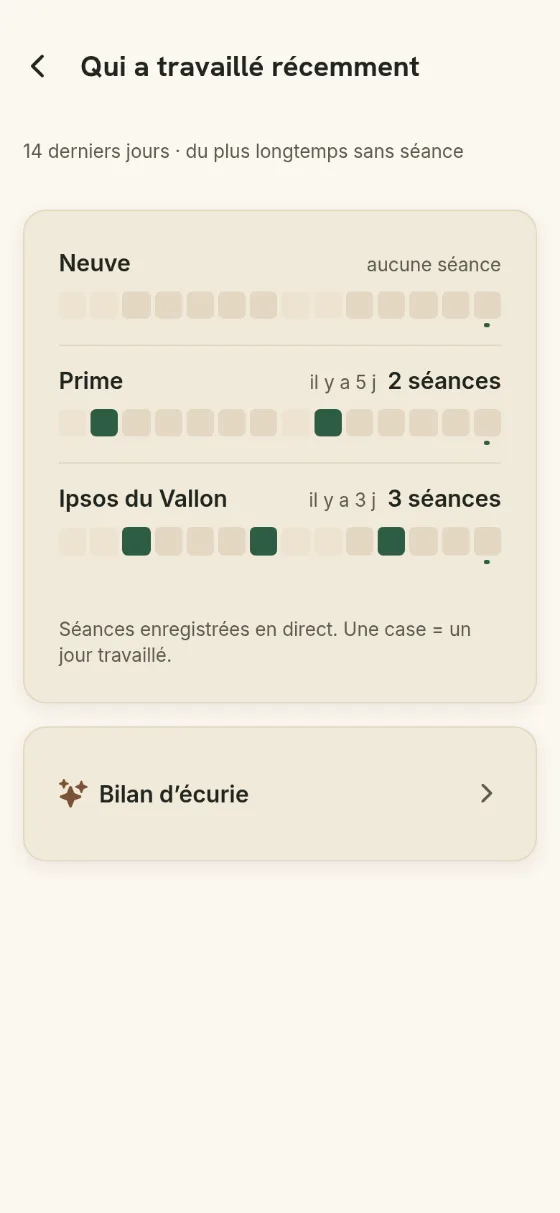Viewport: 560px width, 1213px height.
Task: Select first green worked-day square in Prime row
Action: point(104,423)
